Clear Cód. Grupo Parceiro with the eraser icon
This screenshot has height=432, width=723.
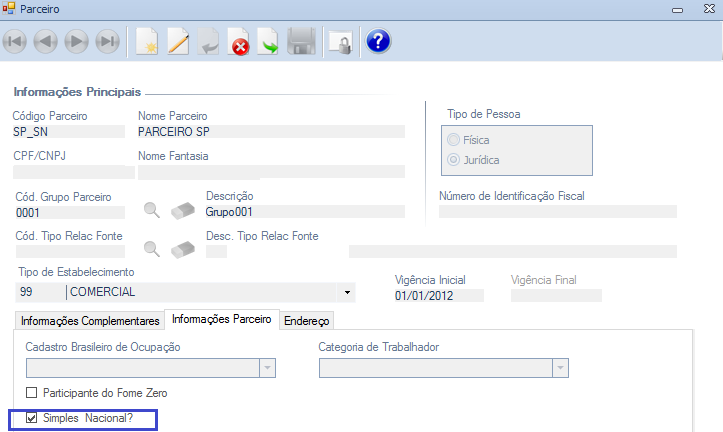tap(183, 210)
